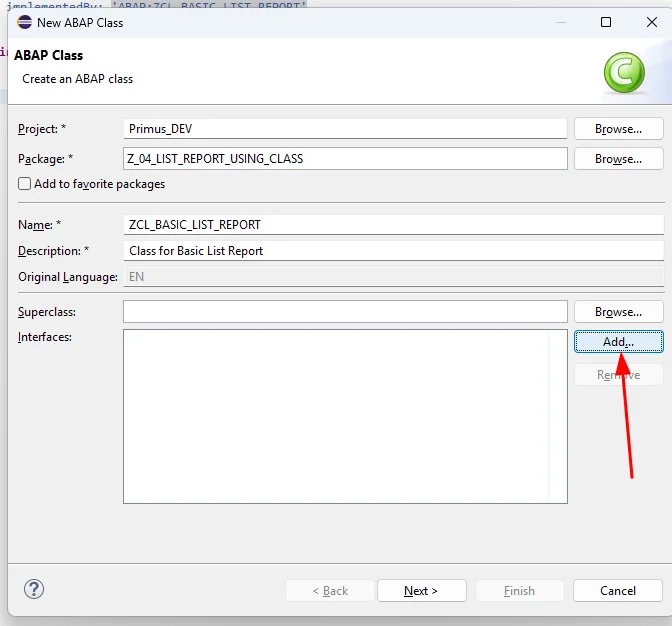Browse for a Package
This screenshot has height=626, width=672.
(618, 159)
